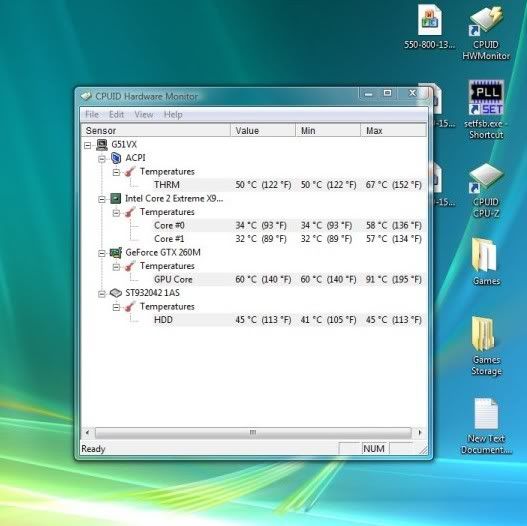
Task: Click Core #1 max value 57 °C
Action: 394,239
